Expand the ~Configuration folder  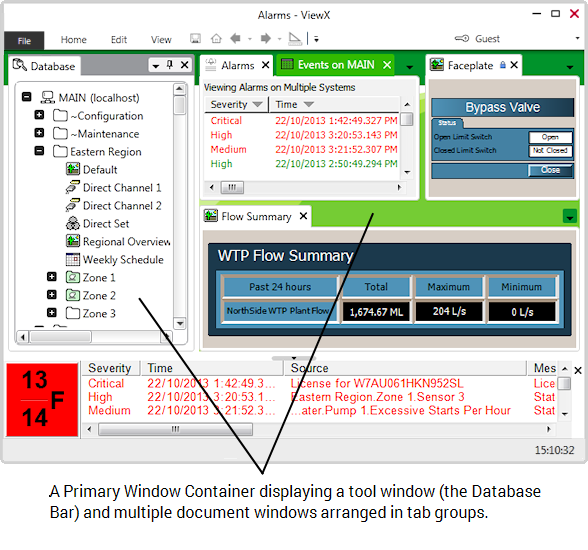(39, 115)
